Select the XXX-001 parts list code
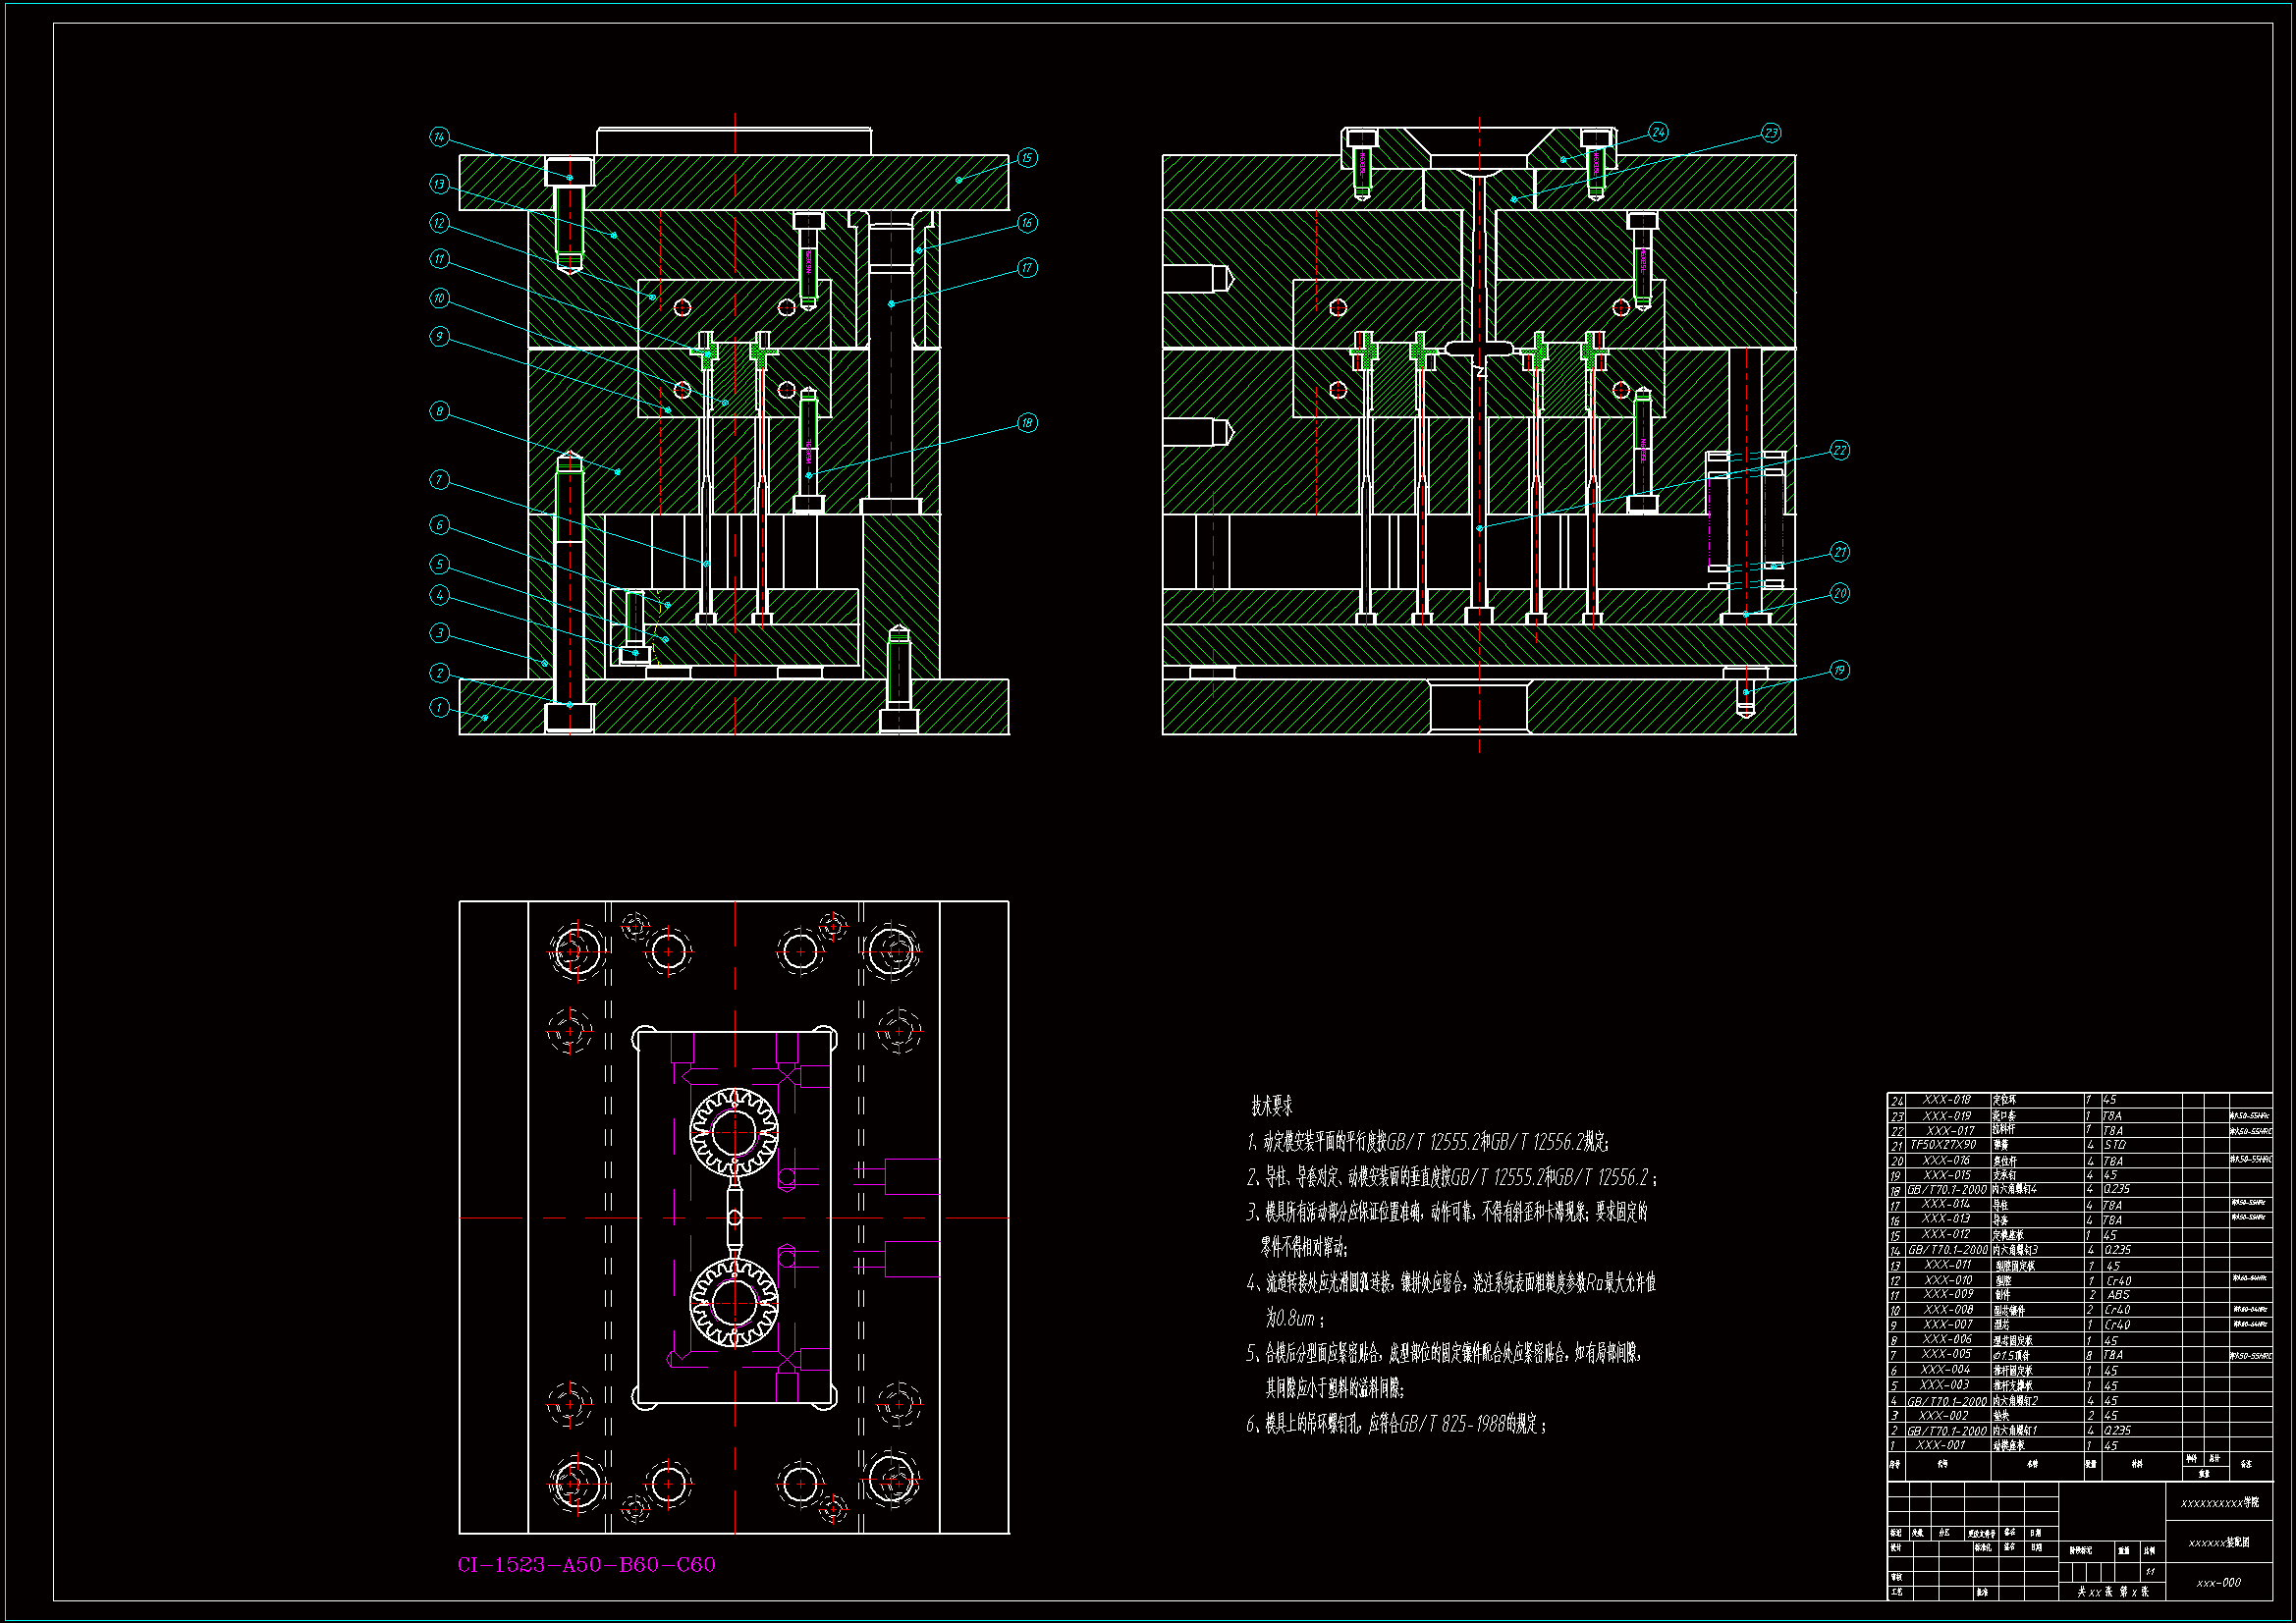2296x1623 pixels. pos(1942,1445)
